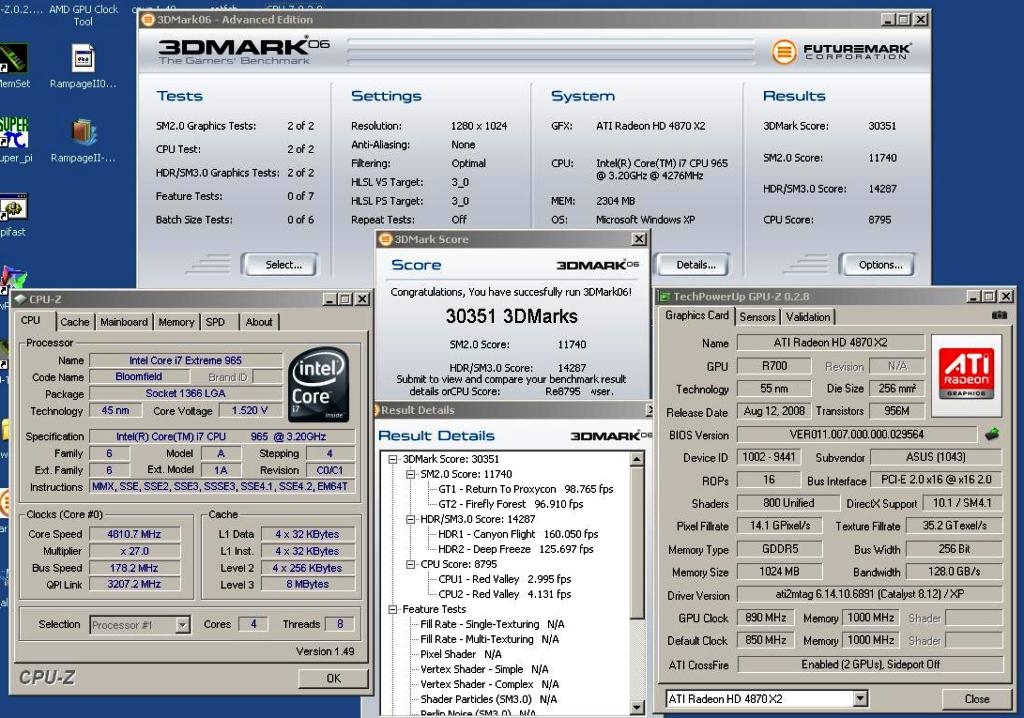
Task: Open the SPD tab in CPU-Z
Action: [x=216, y=322]
